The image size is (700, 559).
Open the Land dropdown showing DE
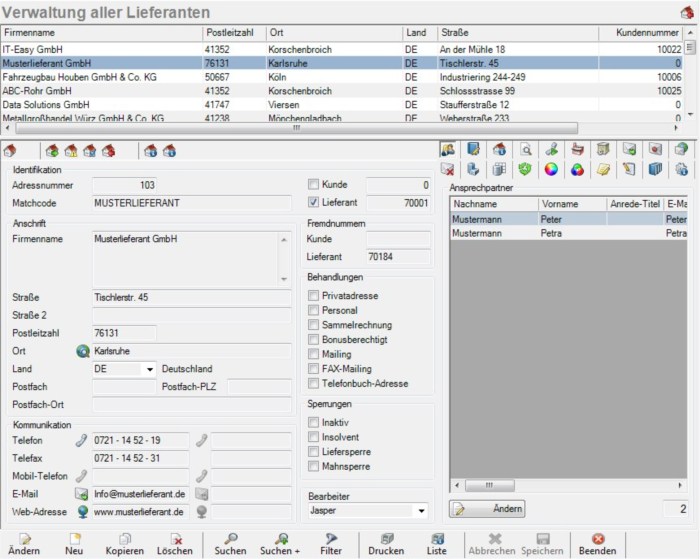[x=150, y=369]
